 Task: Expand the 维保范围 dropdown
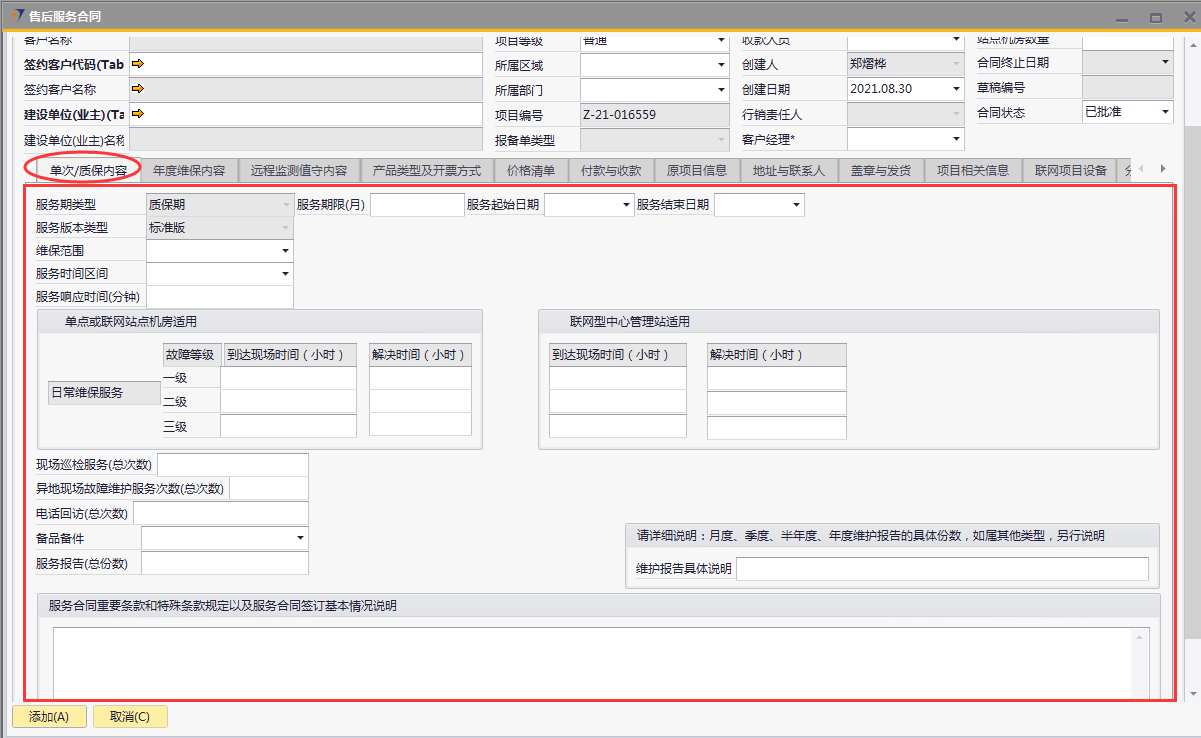[x=285, y=251]
